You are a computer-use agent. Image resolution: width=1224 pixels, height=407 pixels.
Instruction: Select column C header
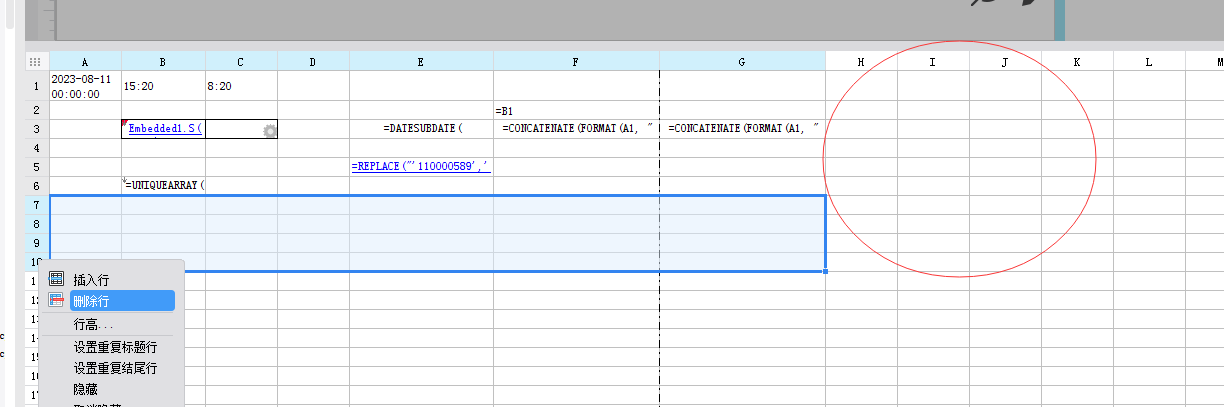coord(241,62)
